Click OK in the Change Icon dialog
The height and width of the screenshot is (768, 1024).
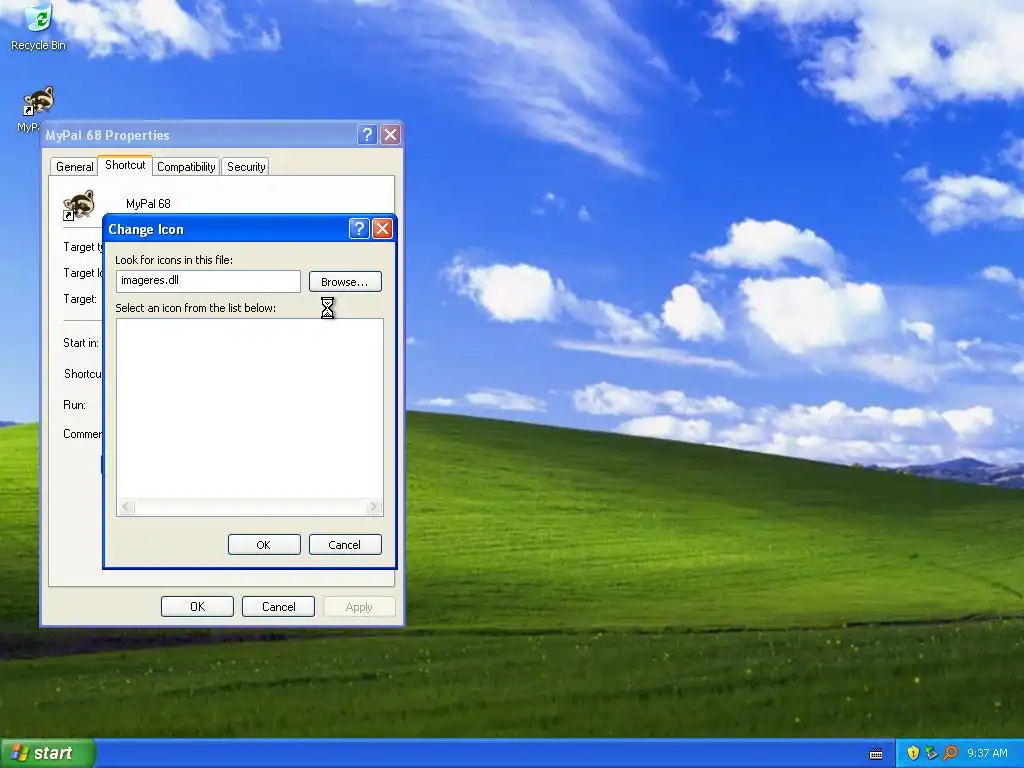pos(264,545)
